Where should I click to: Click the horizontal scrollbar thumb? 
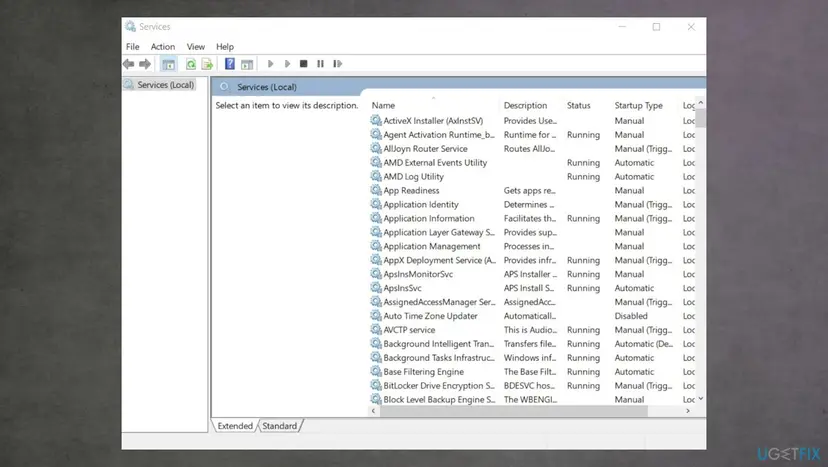pos(513,411)
